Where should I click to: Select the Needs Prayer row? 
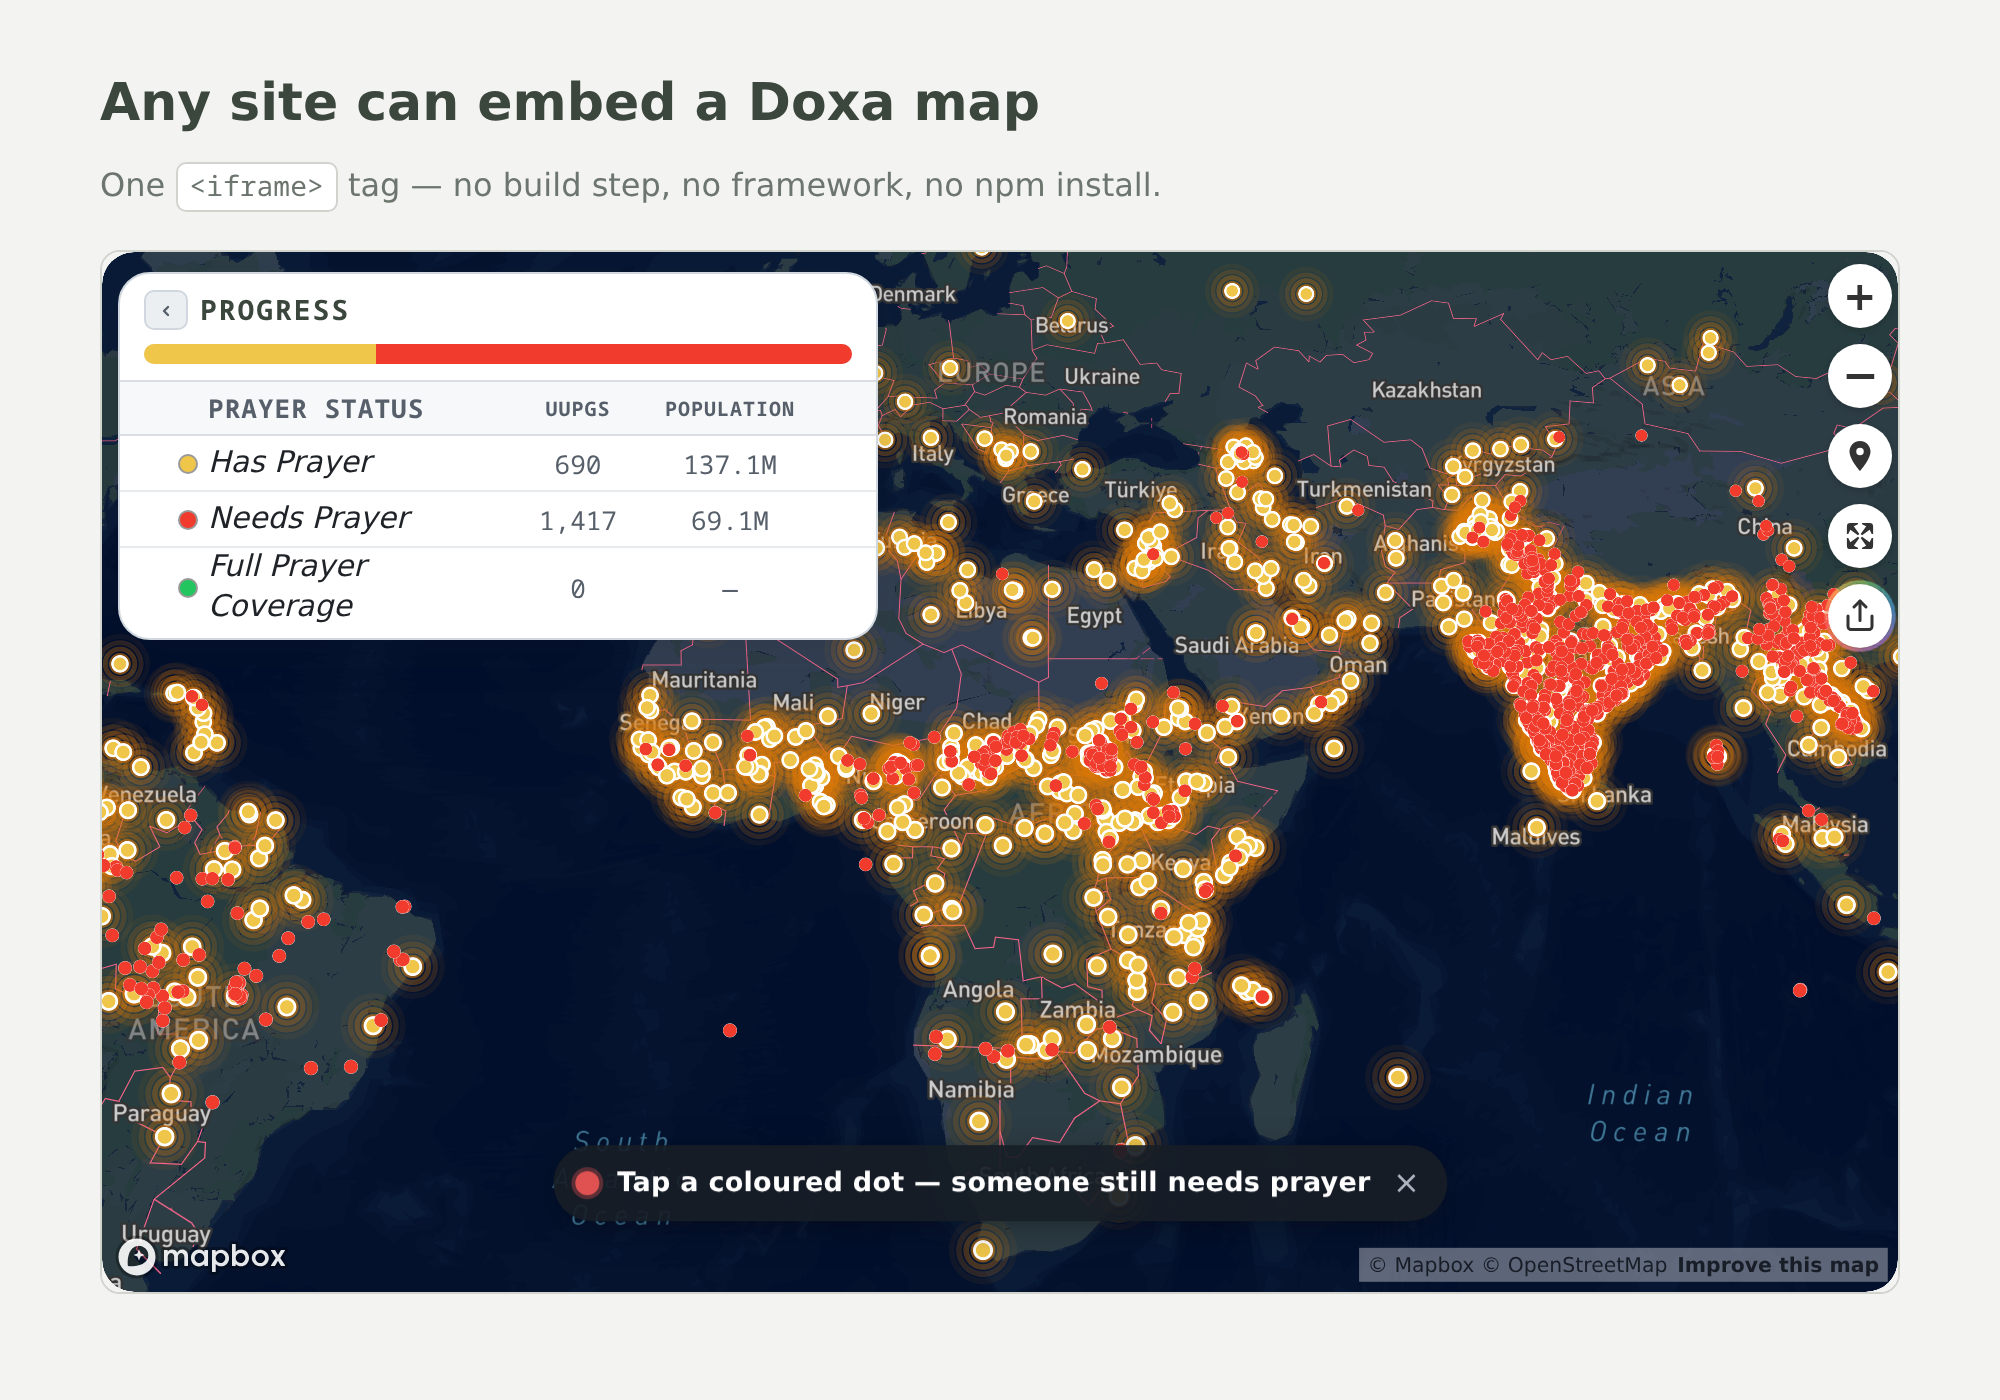[498, 519]
